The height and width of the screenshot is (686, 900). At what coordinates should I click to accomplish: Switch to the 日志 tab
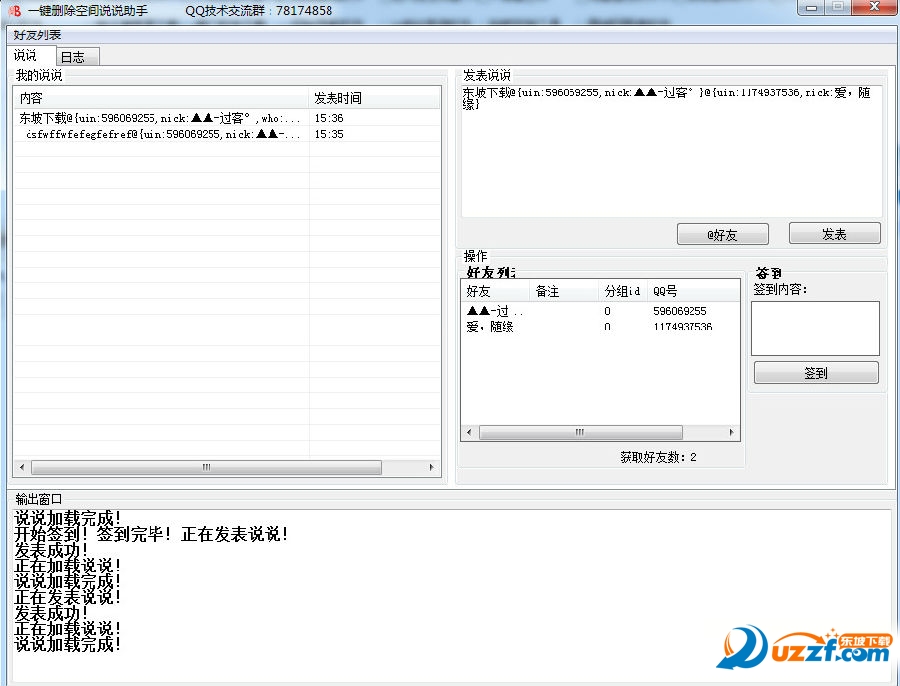(75, 56)
